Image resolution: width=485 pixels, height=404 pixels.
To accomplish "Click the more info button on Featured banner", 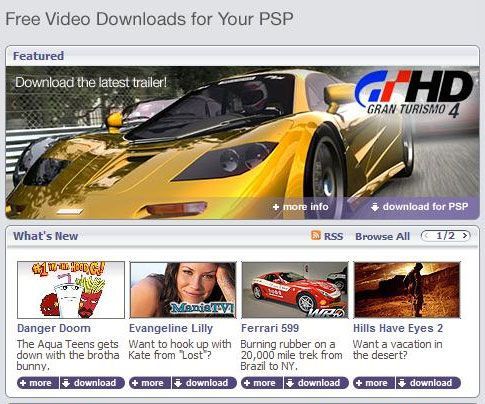I will pos(300,207).
